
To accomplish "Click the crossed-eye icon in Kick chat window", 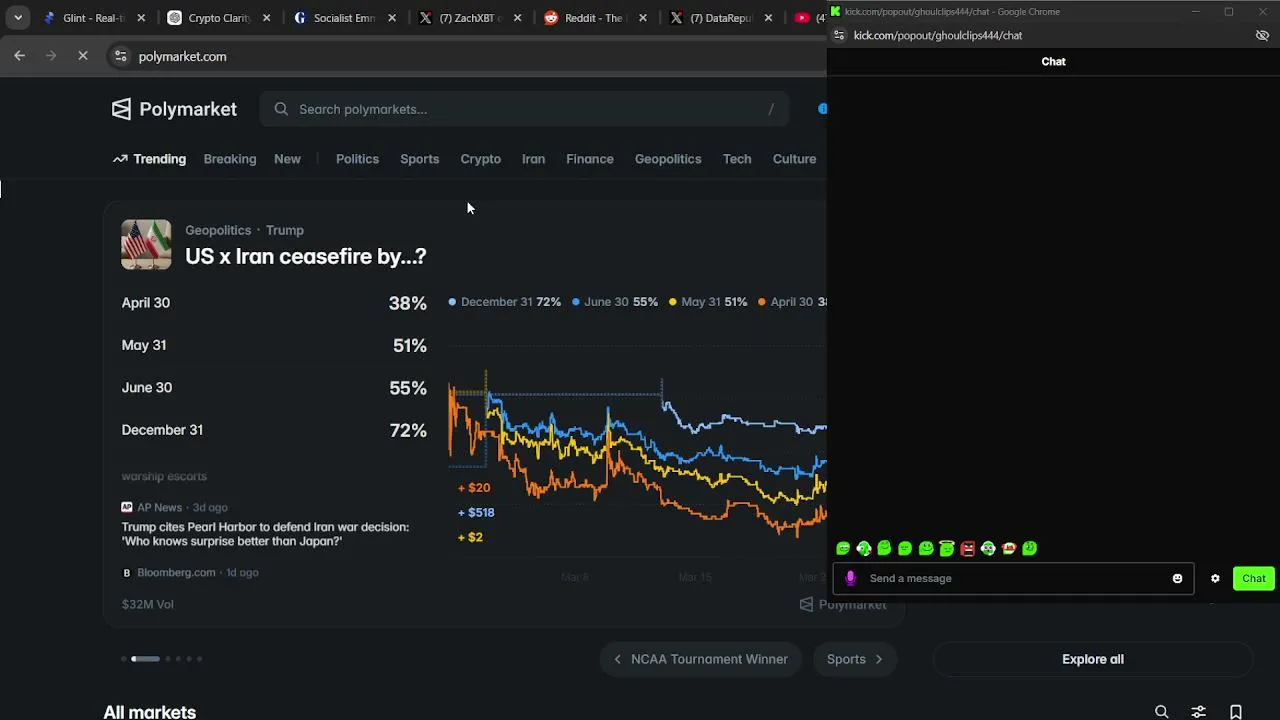I will pos(1262,35).
